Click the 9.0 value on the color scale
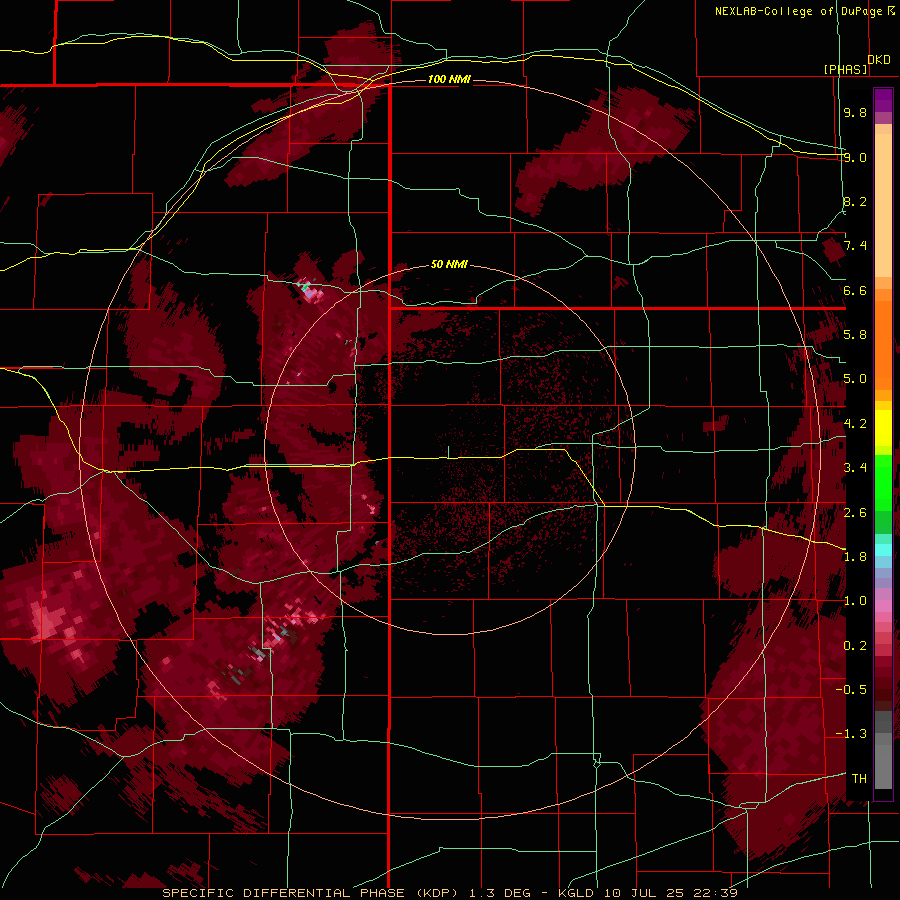Image resolution: width=900 pixels, height=900 pixels. click(855, 157)
